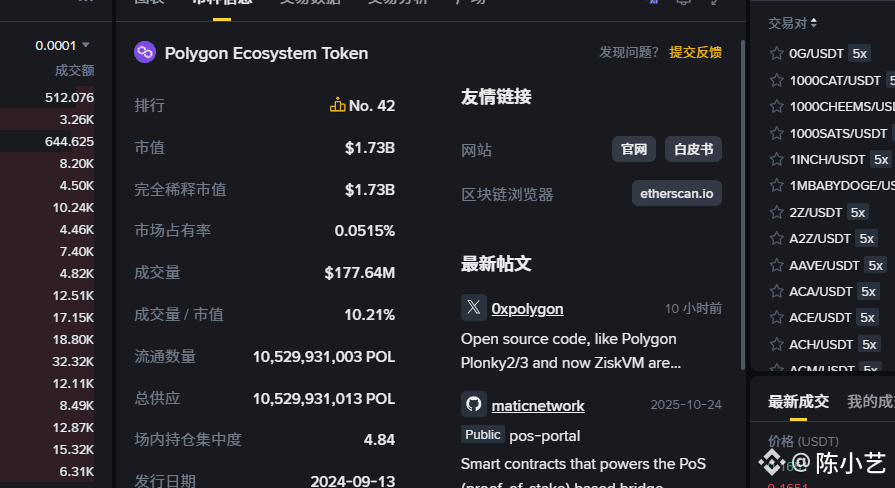This screenshot has height=488, width=895.
Task: Select the 1000SATS/USDT trading pair
Action: coord(838,134)
